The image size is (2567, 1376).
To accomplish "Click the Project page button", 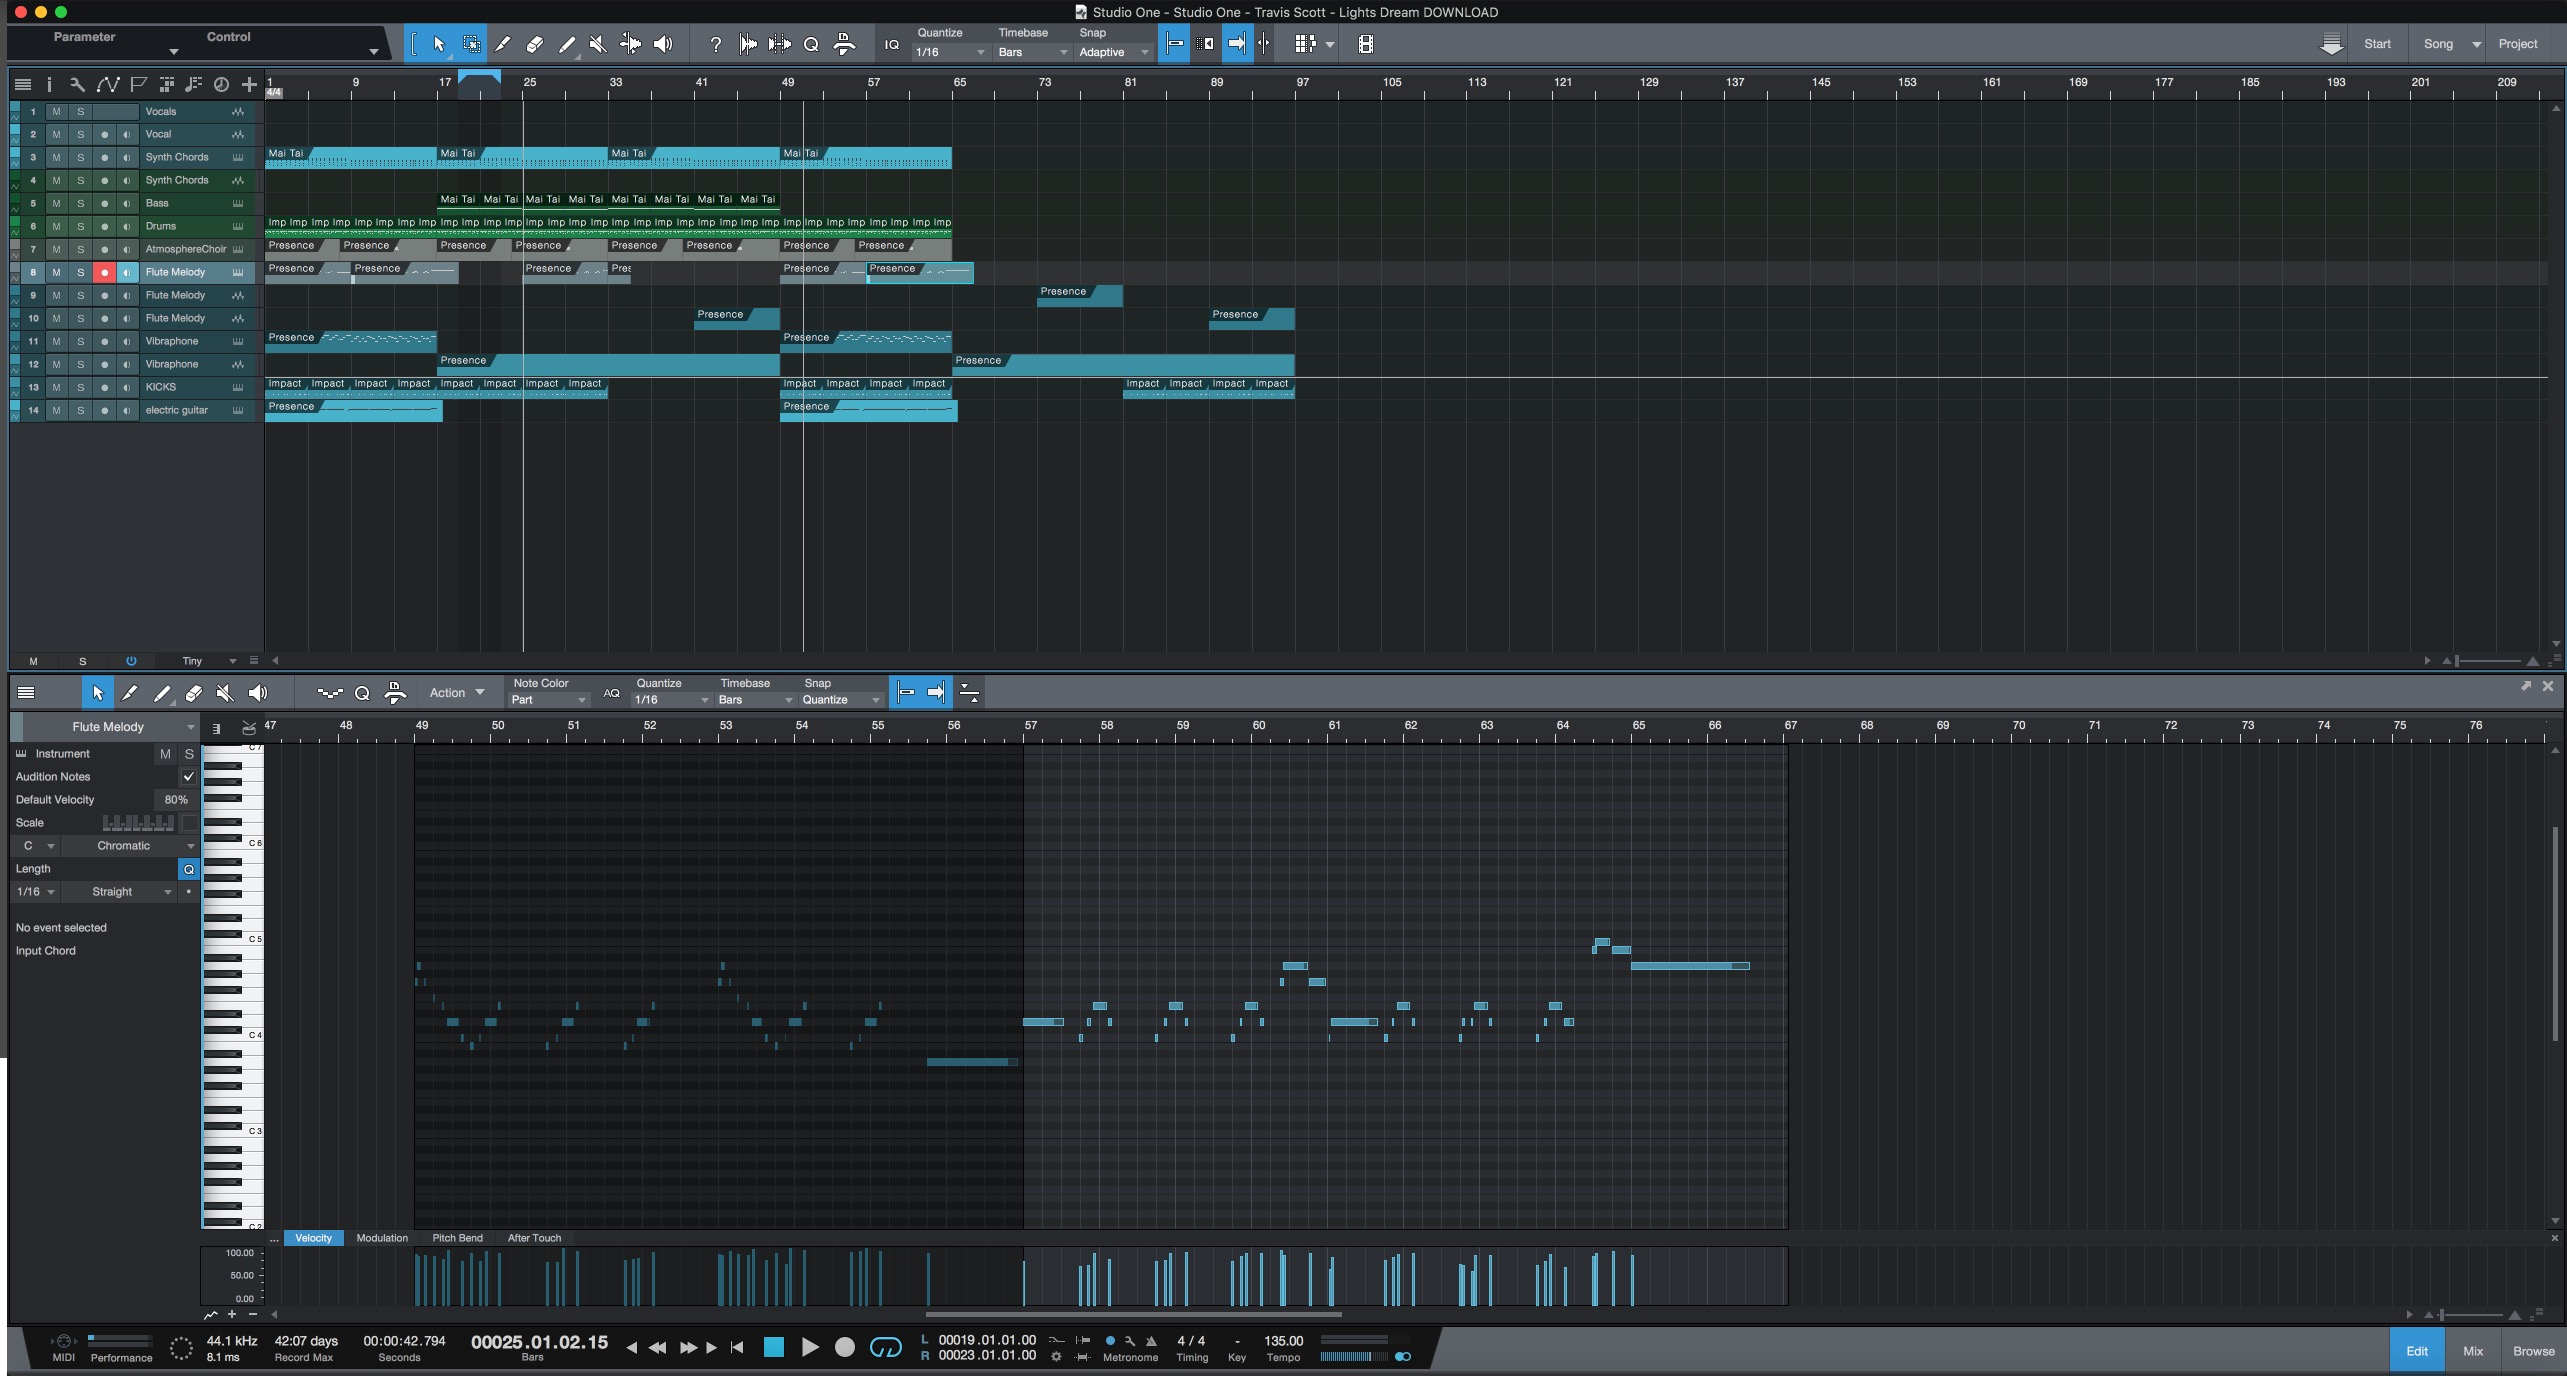I will pyautogui.click(x=2517, y=44).
